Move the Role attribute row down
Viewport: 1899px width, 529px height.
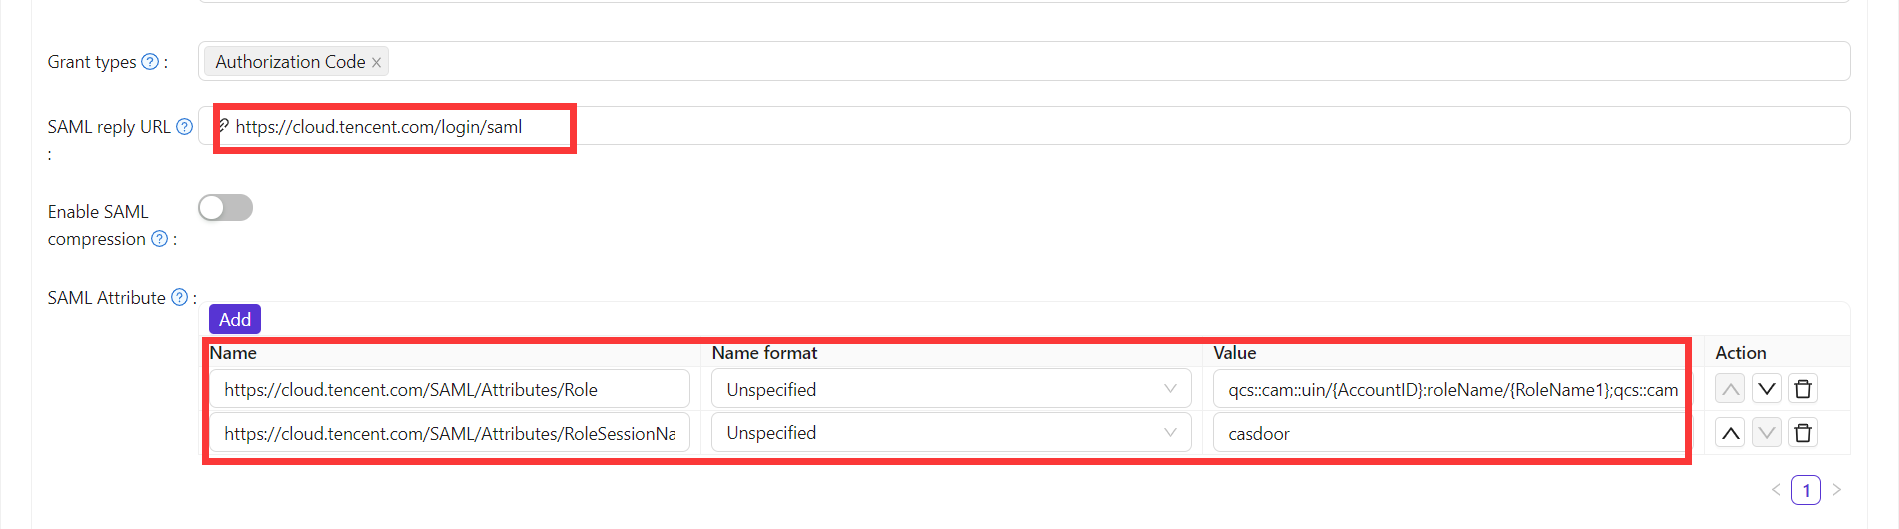(1767, 389)
